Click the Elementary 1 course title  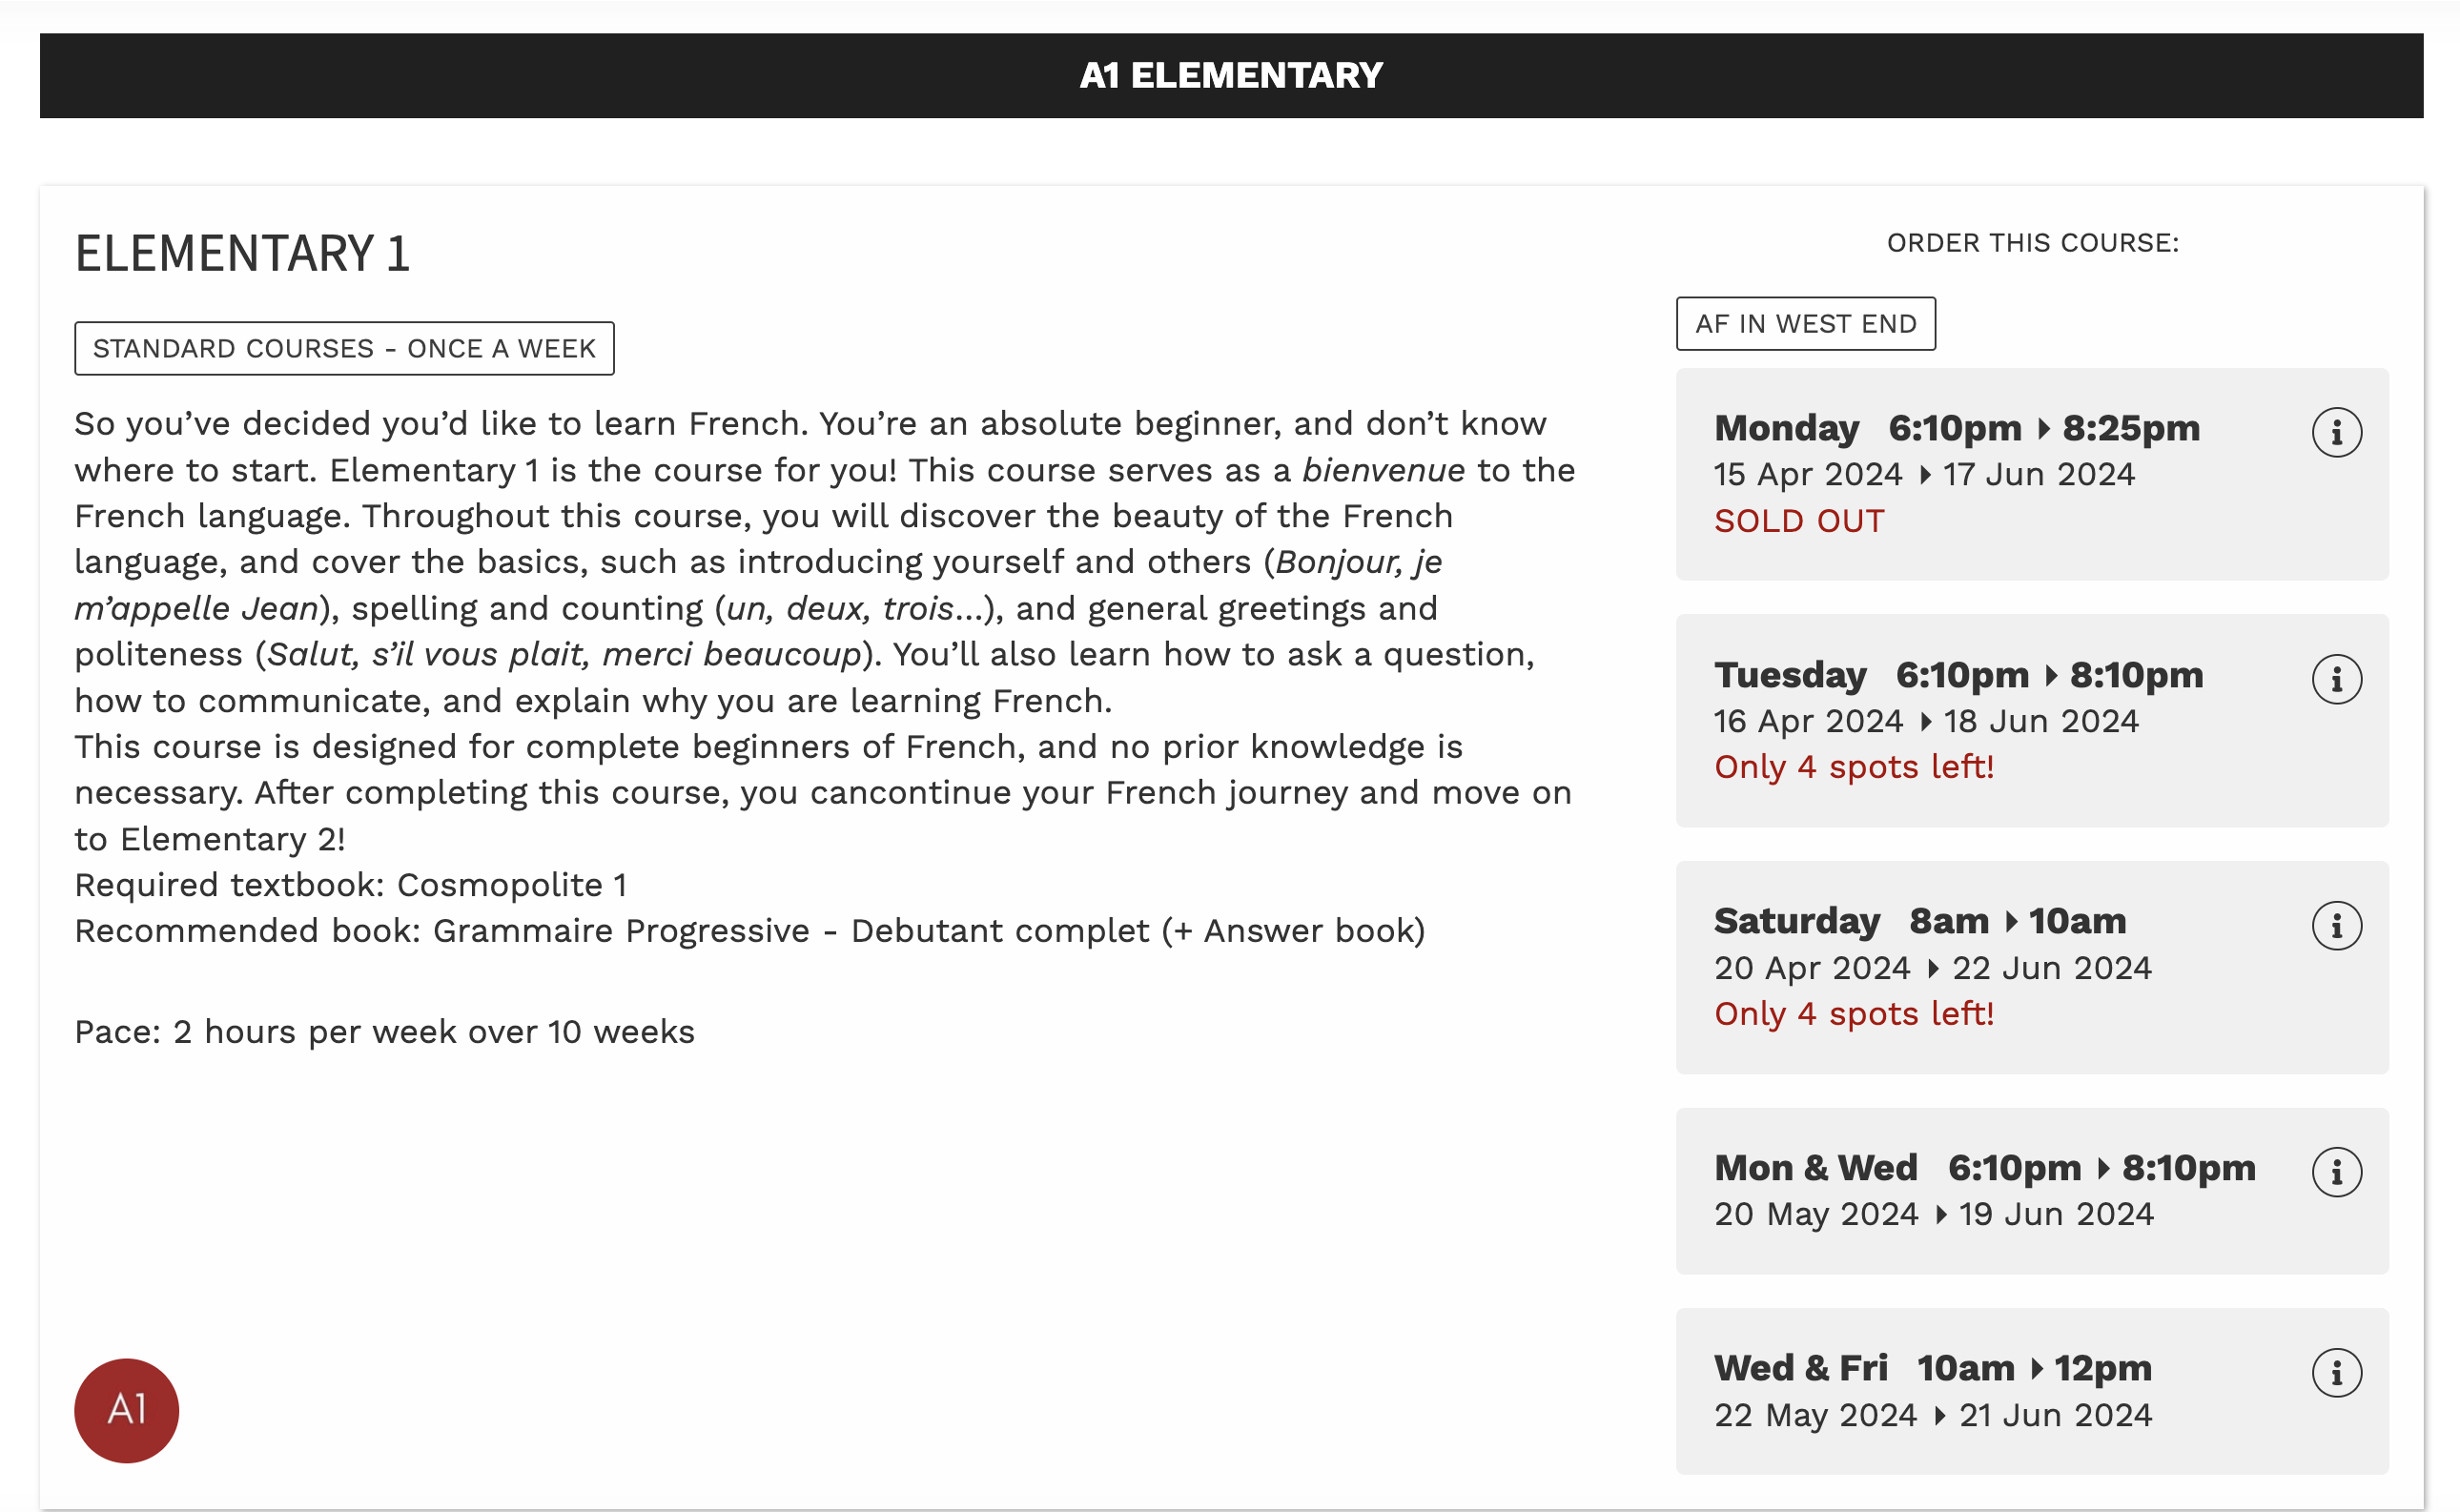click(x=242, y=254)
